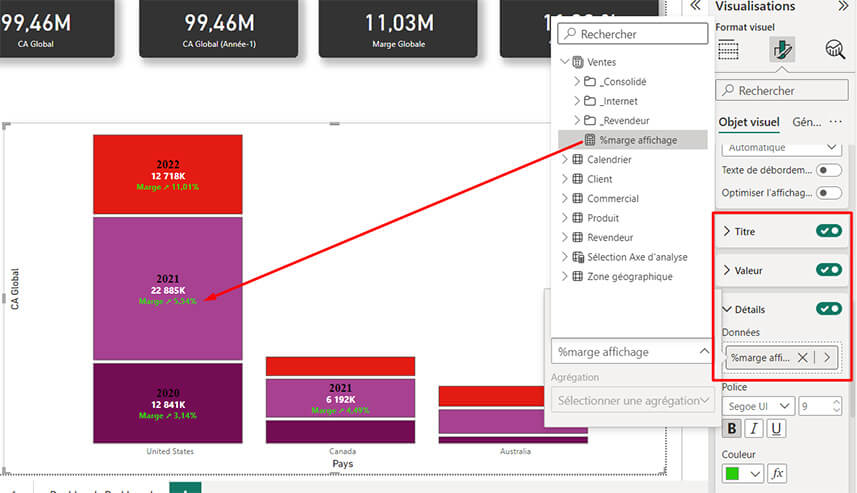Viewport: 857px width, 493px height.
Task: Click the _Internet folder icon
Action: (x=590, y=101)
